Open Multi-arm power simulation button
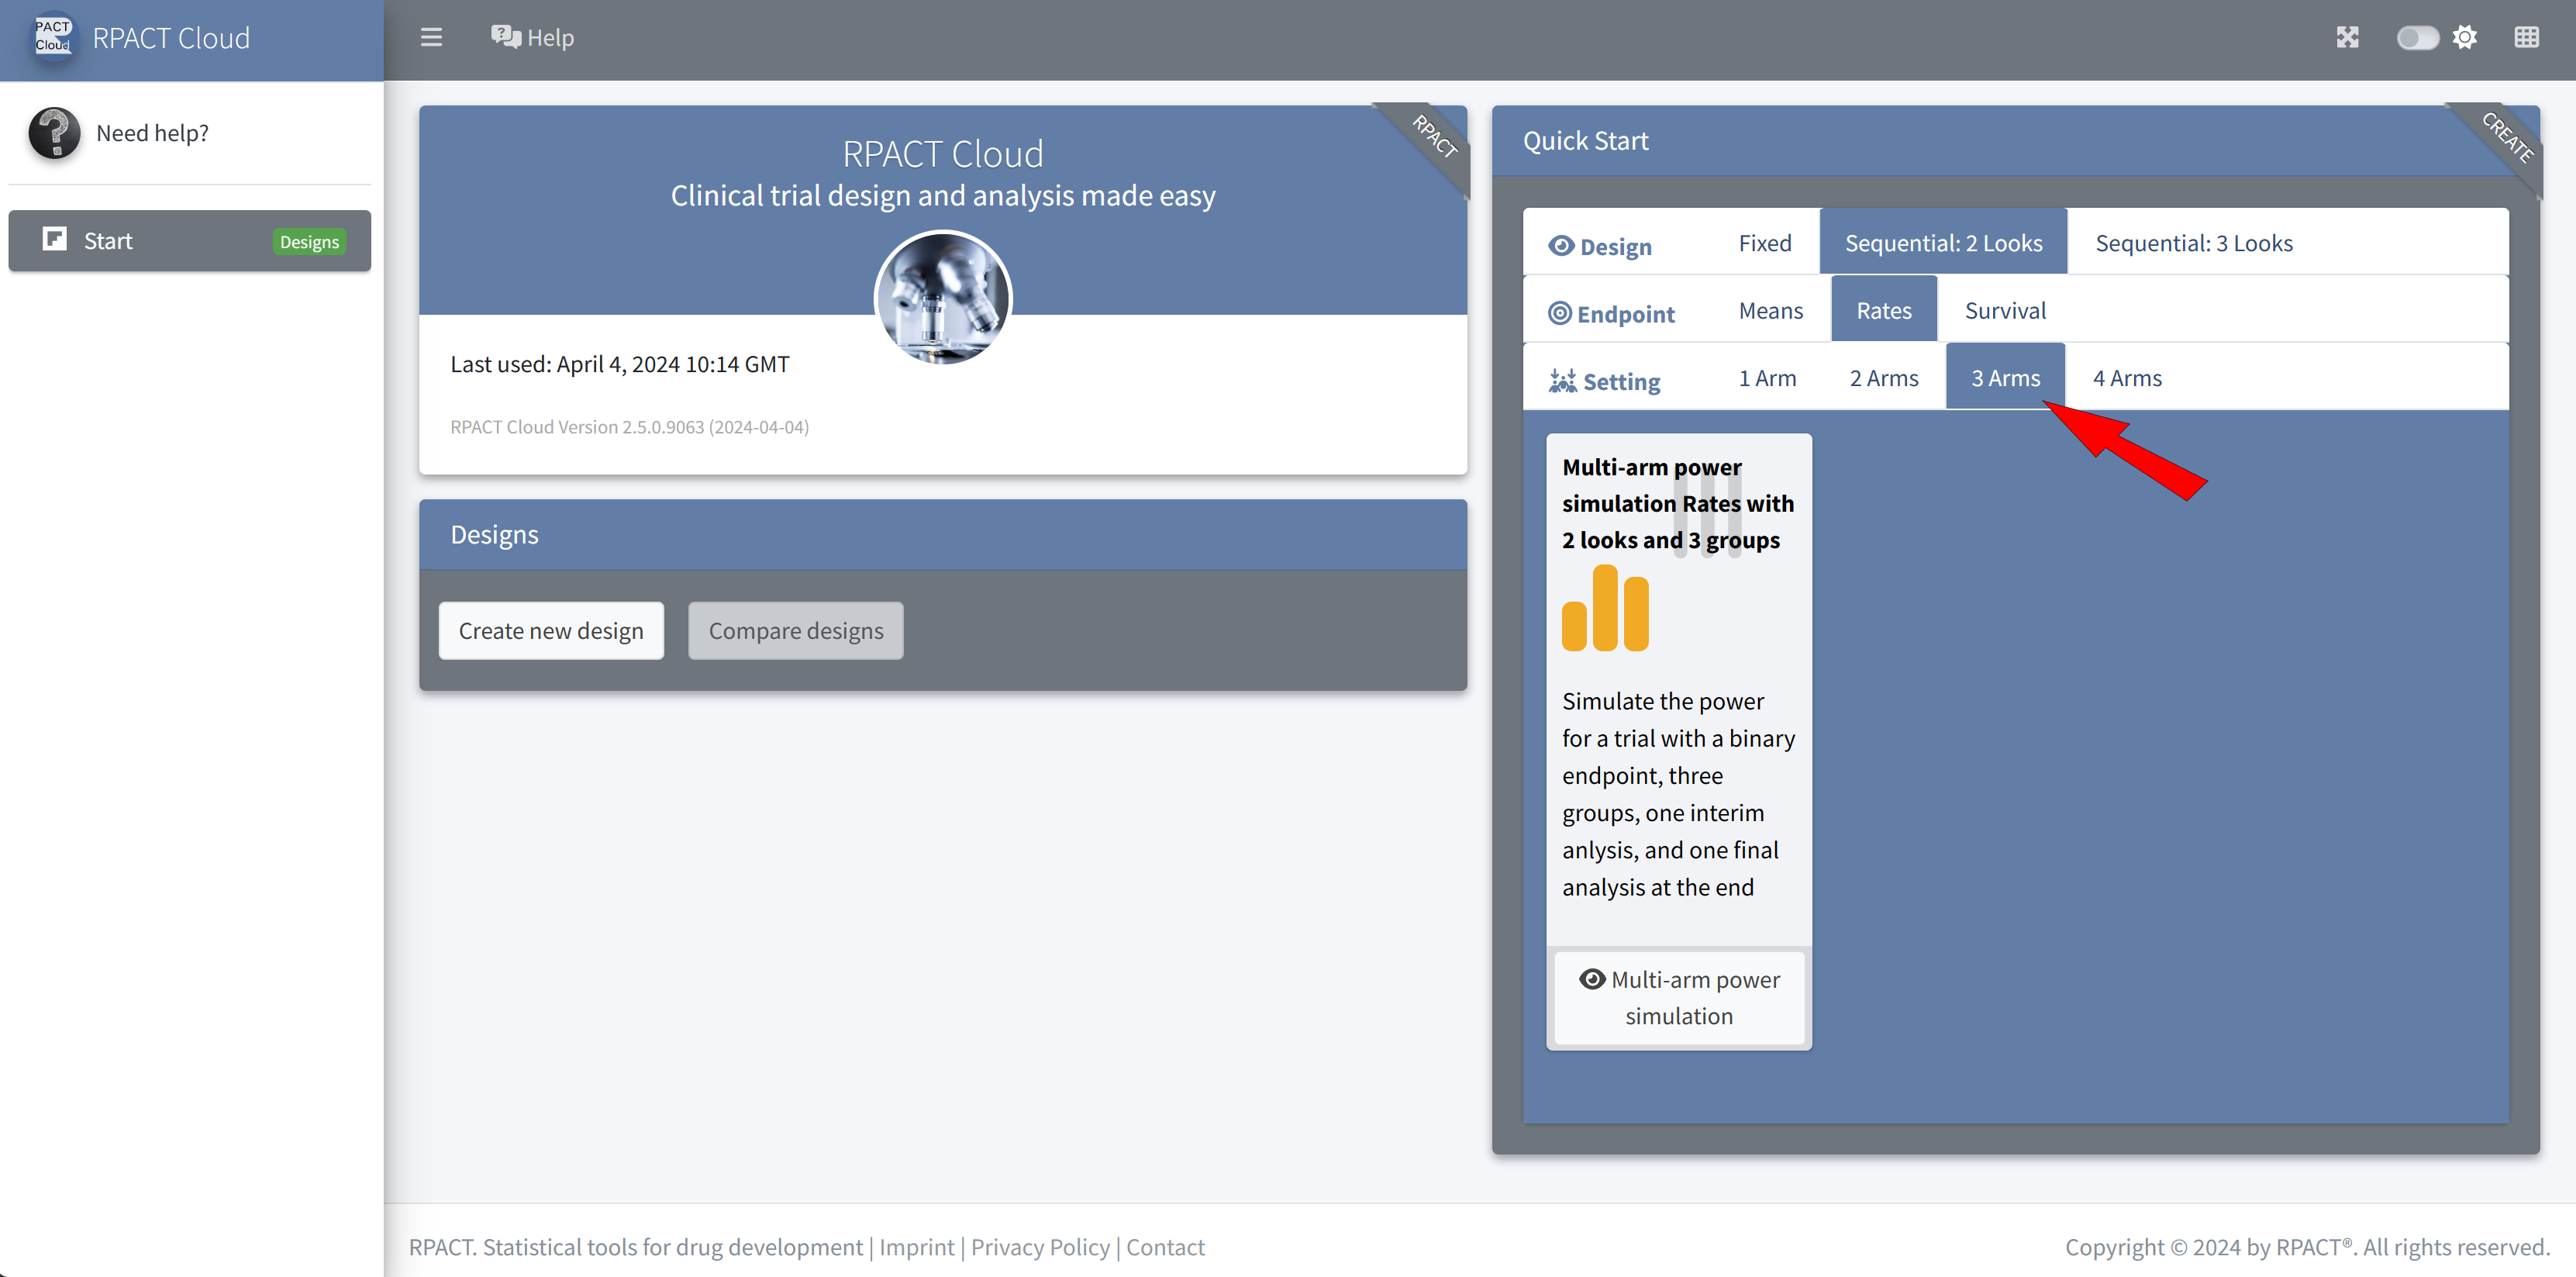The height and width of the screenshot is (1277, 2576). tap(1679, 997)
